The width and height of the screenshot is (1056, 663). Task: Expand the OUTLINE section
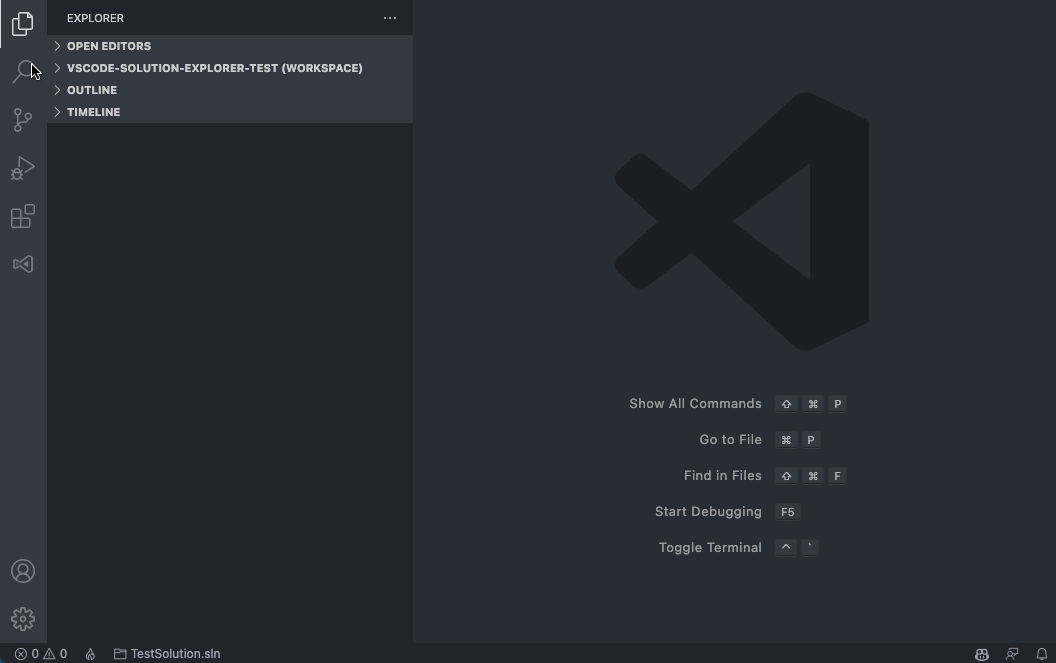[x=91, y=90]
